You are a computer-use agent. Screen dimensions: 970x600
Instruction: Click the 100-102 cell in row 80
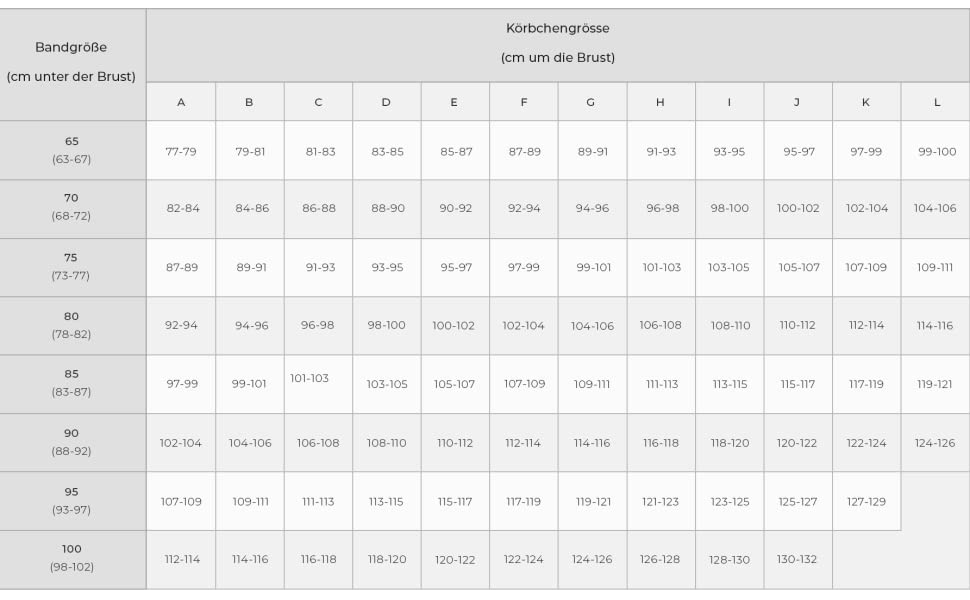(x=454, y=325)
